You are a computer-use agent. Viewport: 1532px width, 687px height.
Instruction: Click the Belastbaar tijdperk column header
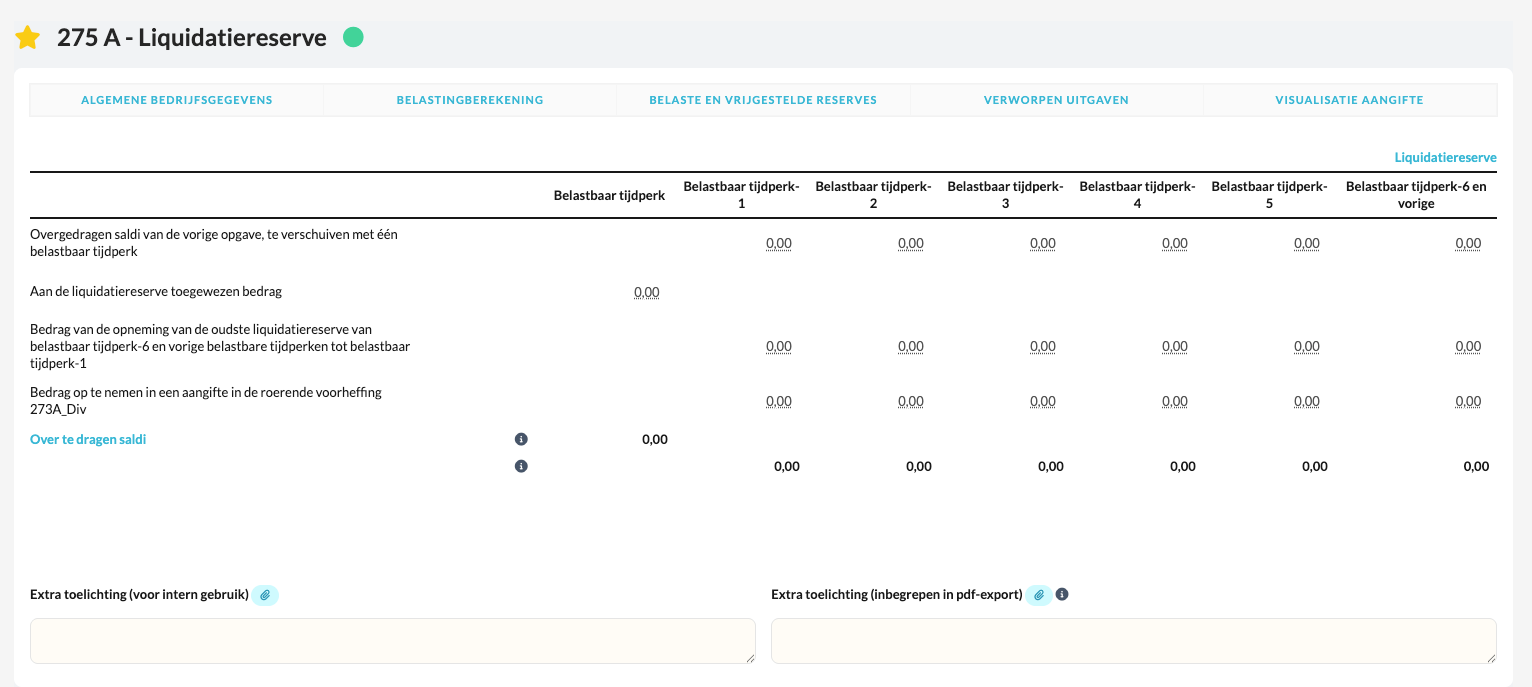(609, 195)
